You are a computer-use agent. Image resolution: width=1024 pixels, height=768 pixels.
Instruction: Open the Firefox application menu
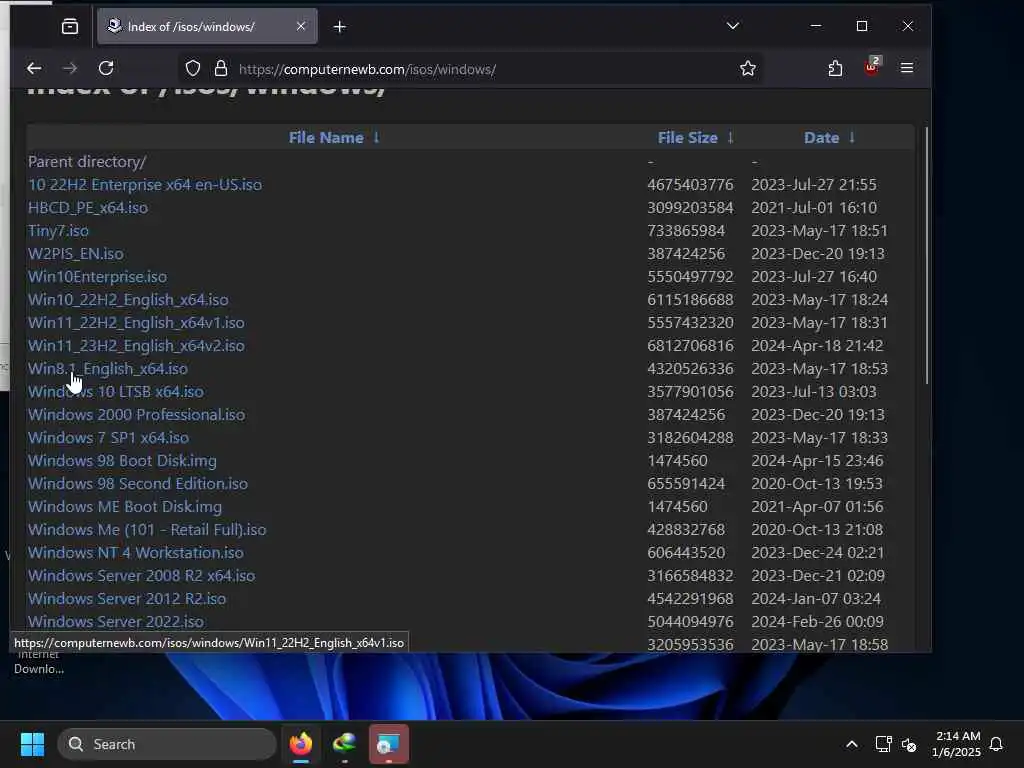pyautogui.click(x=906, y=68)
